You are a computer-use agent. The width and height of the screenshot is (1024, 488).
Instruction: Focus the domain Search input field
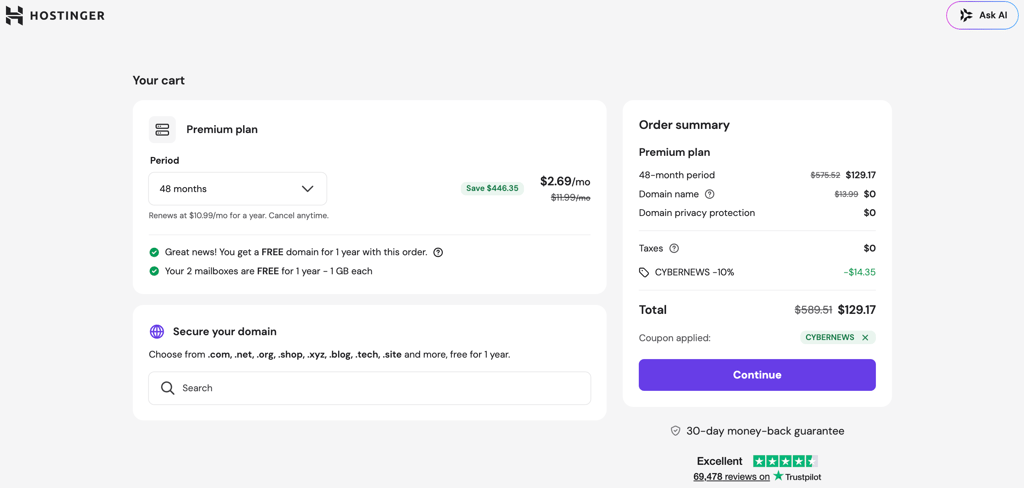[370, 388]
